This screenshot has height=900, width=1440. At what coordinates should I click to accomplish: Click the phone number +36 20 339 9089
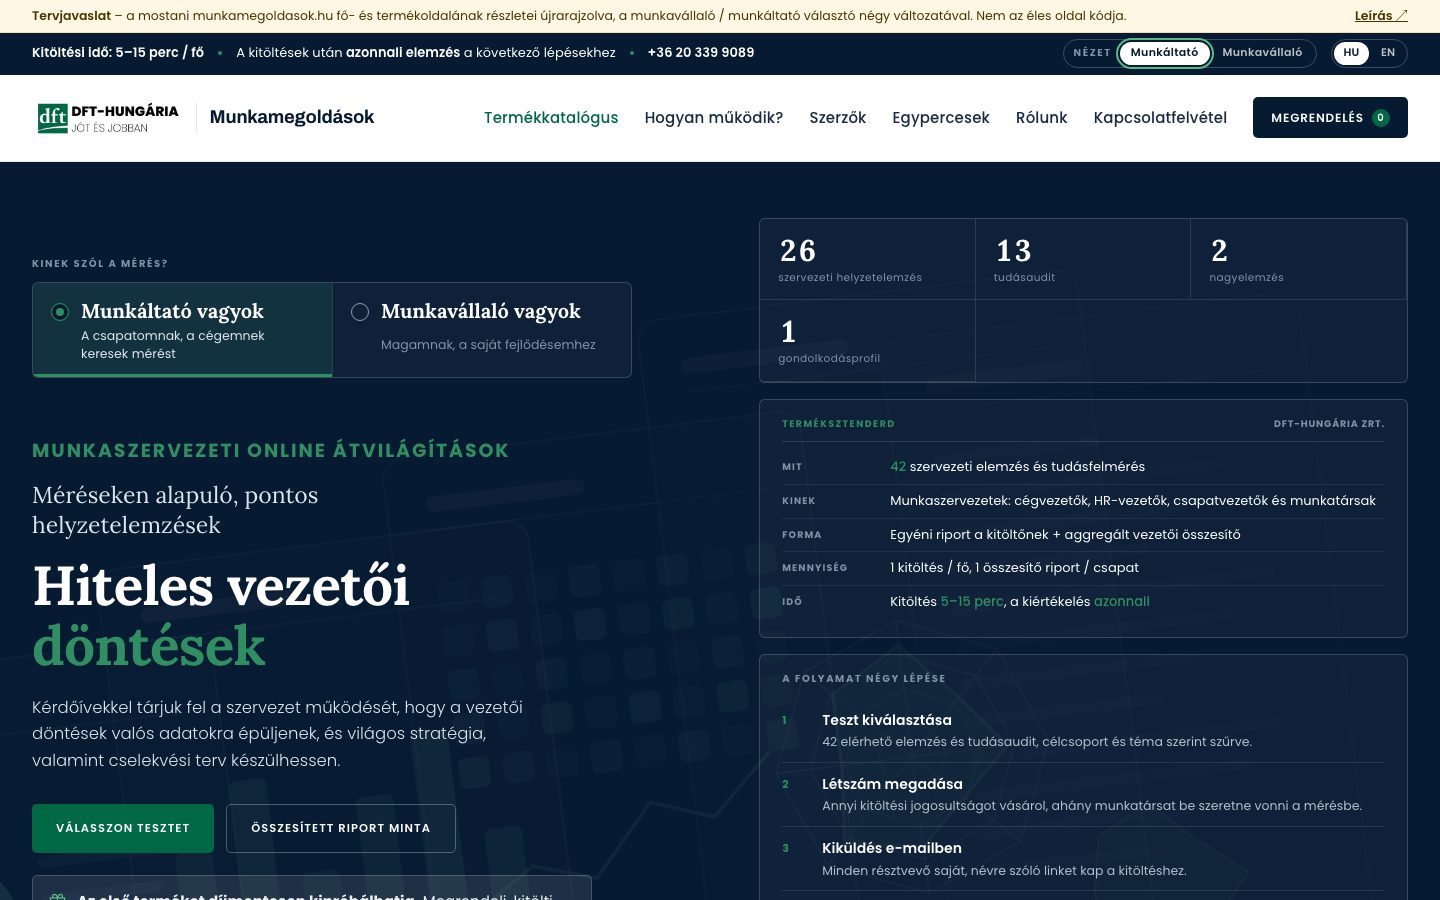pyautogui.click(x=701, y=53)
